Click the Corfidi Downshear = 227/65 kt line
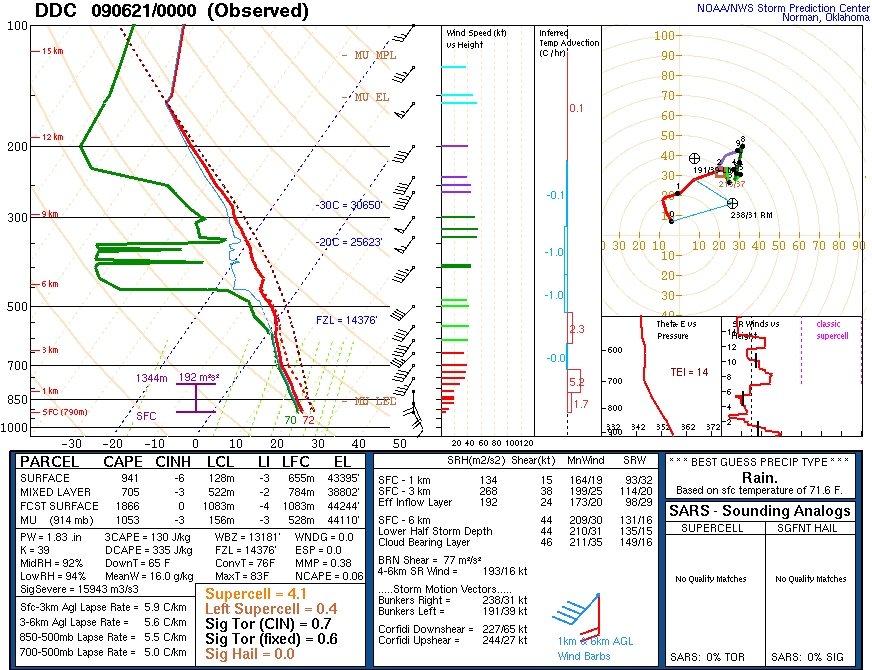The width and height of the screenshot is (872, 670). coord(452,629)
